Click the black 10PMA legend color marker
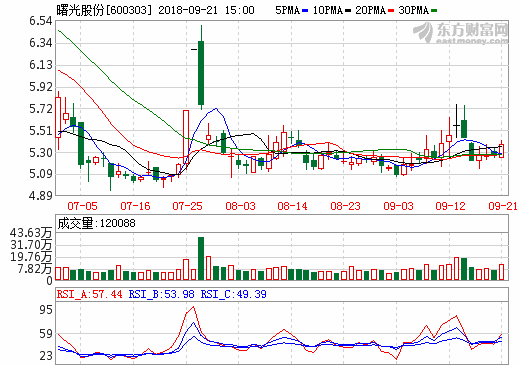 pyautogui.click(x=348, y=11)
